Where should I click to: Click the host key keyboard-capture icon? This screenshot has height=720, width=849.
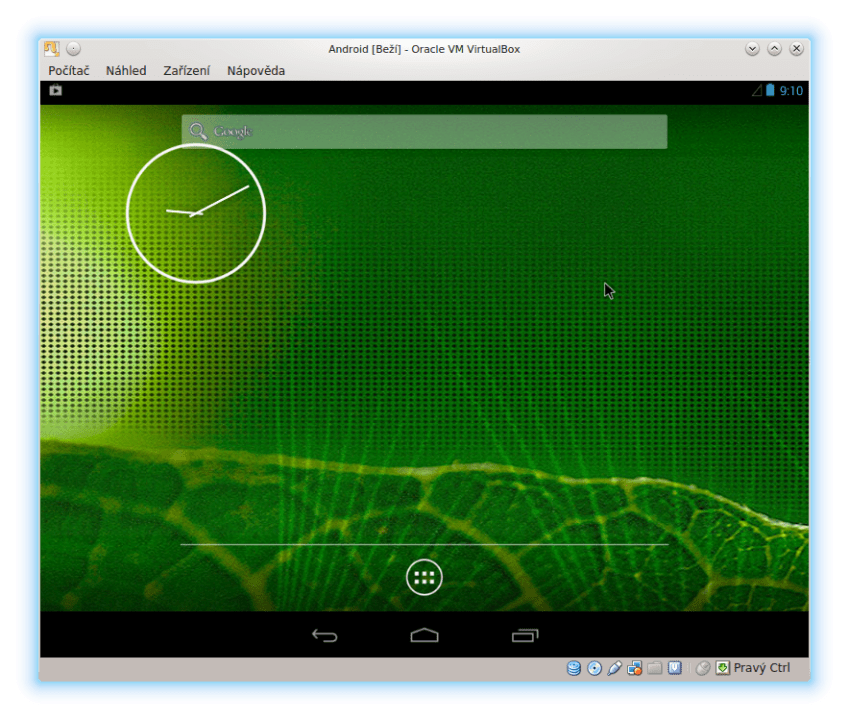point(722,668)
